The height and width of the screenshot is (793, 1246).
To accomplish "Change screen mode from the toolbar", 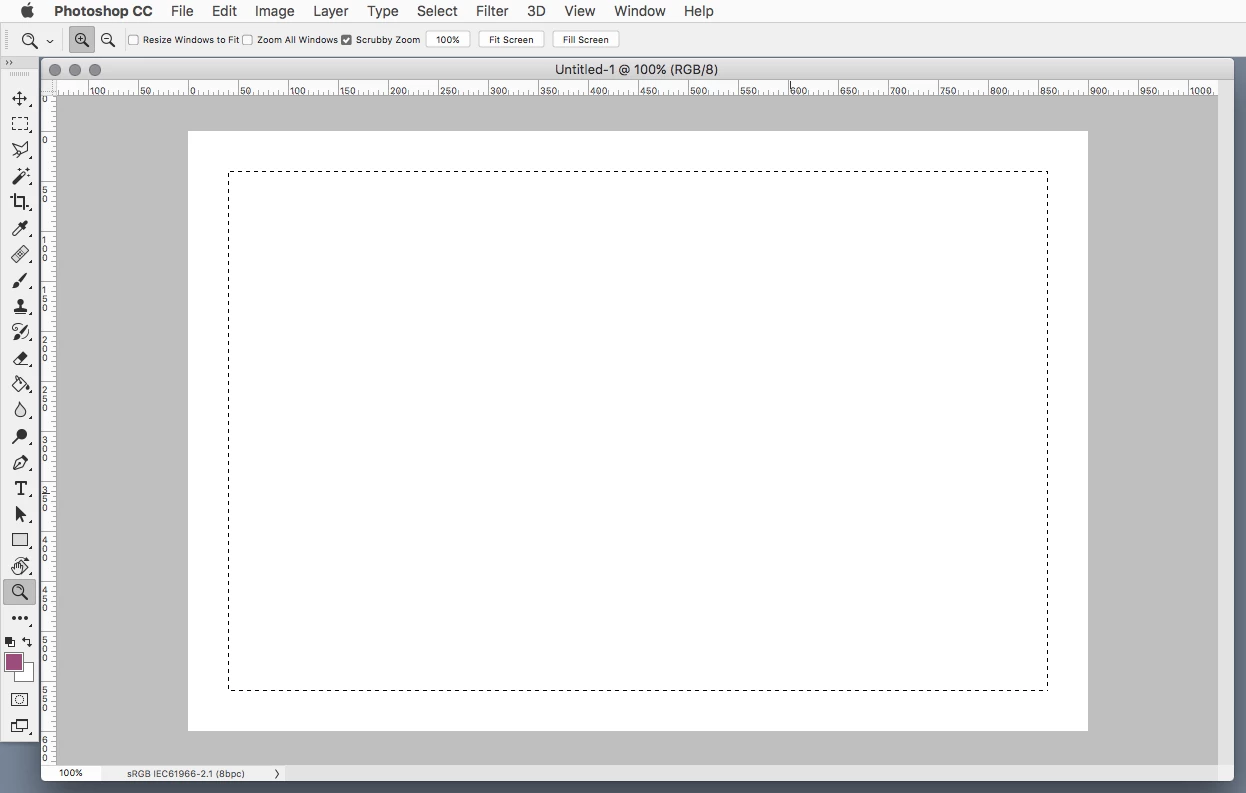I will (19, 726).
